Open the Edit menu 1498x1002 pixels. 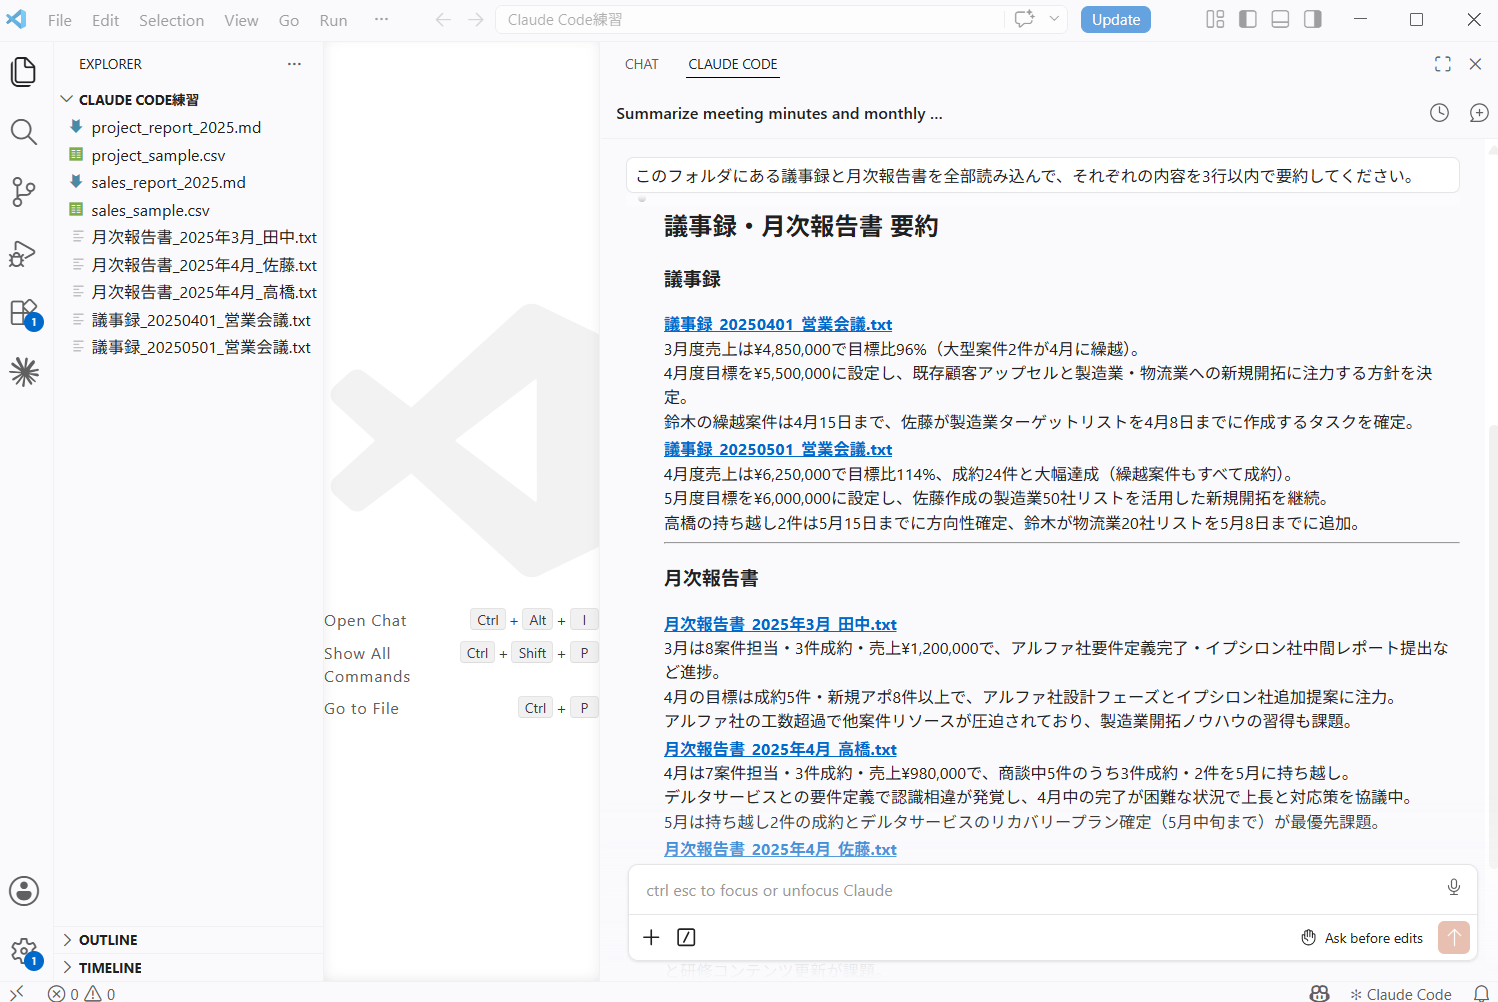click(x=105, y=20)
